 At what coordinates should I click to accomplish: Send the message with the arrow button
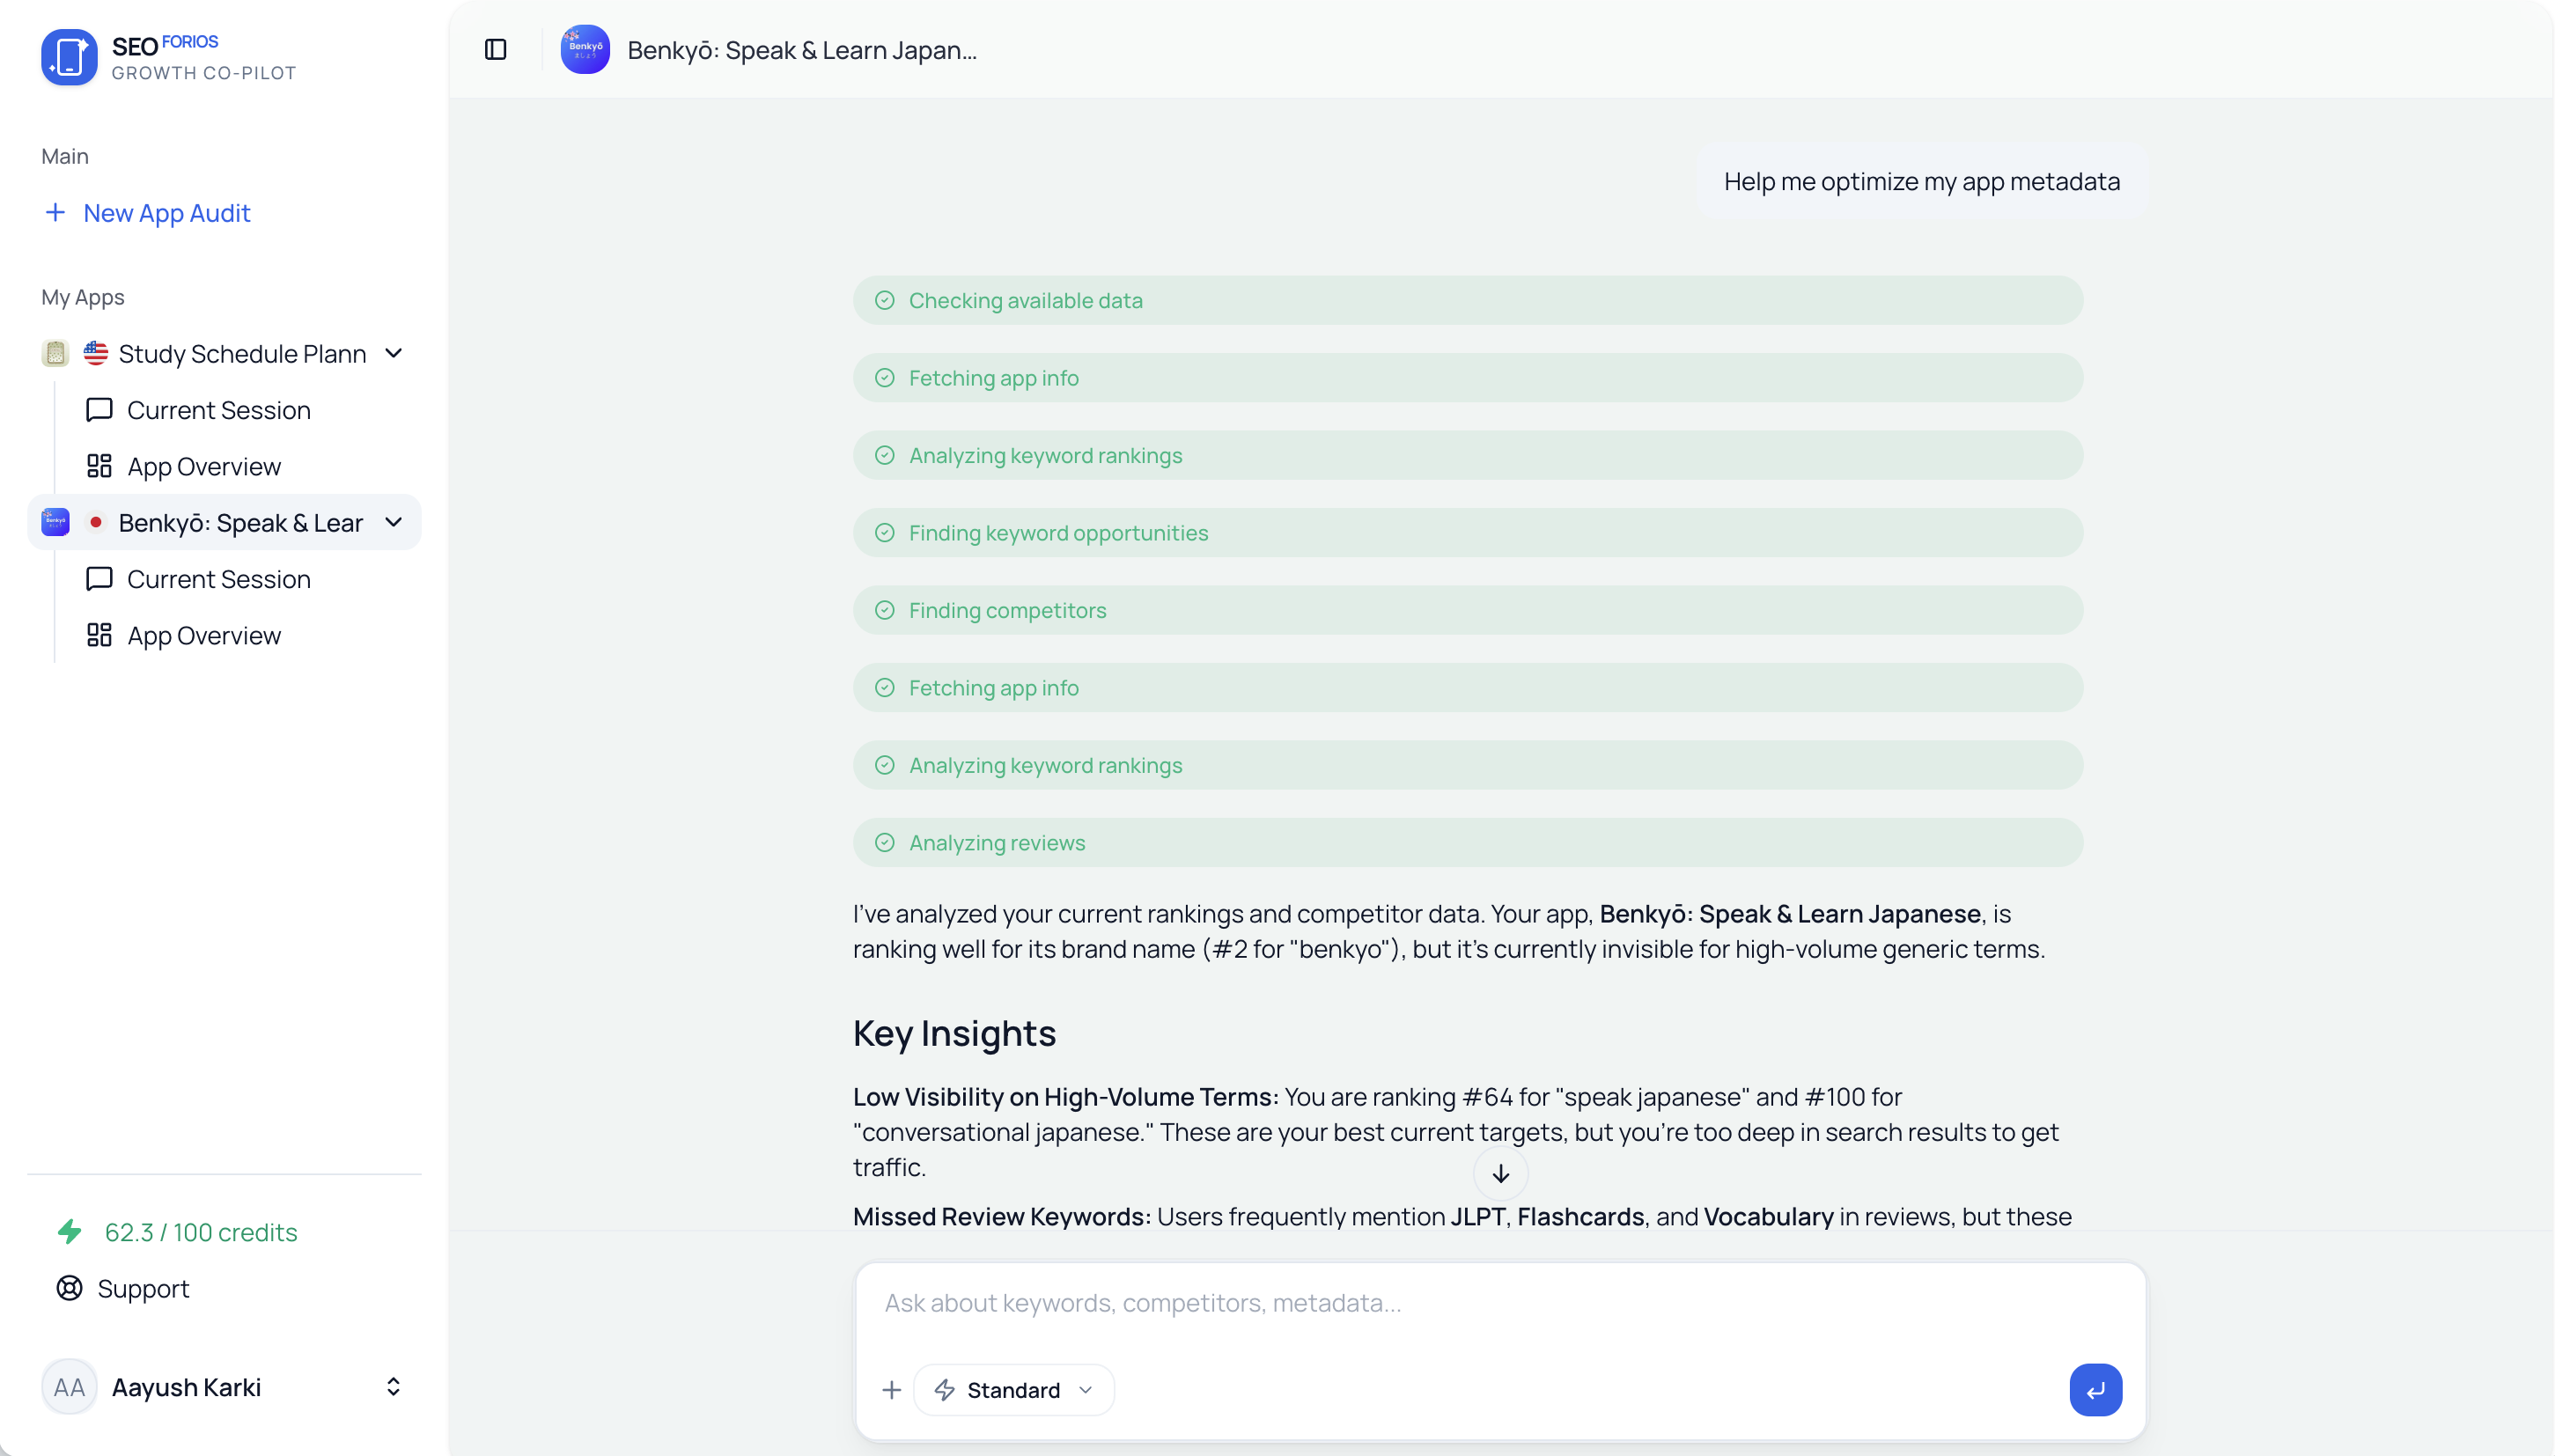click(x=2095, y=1389)
